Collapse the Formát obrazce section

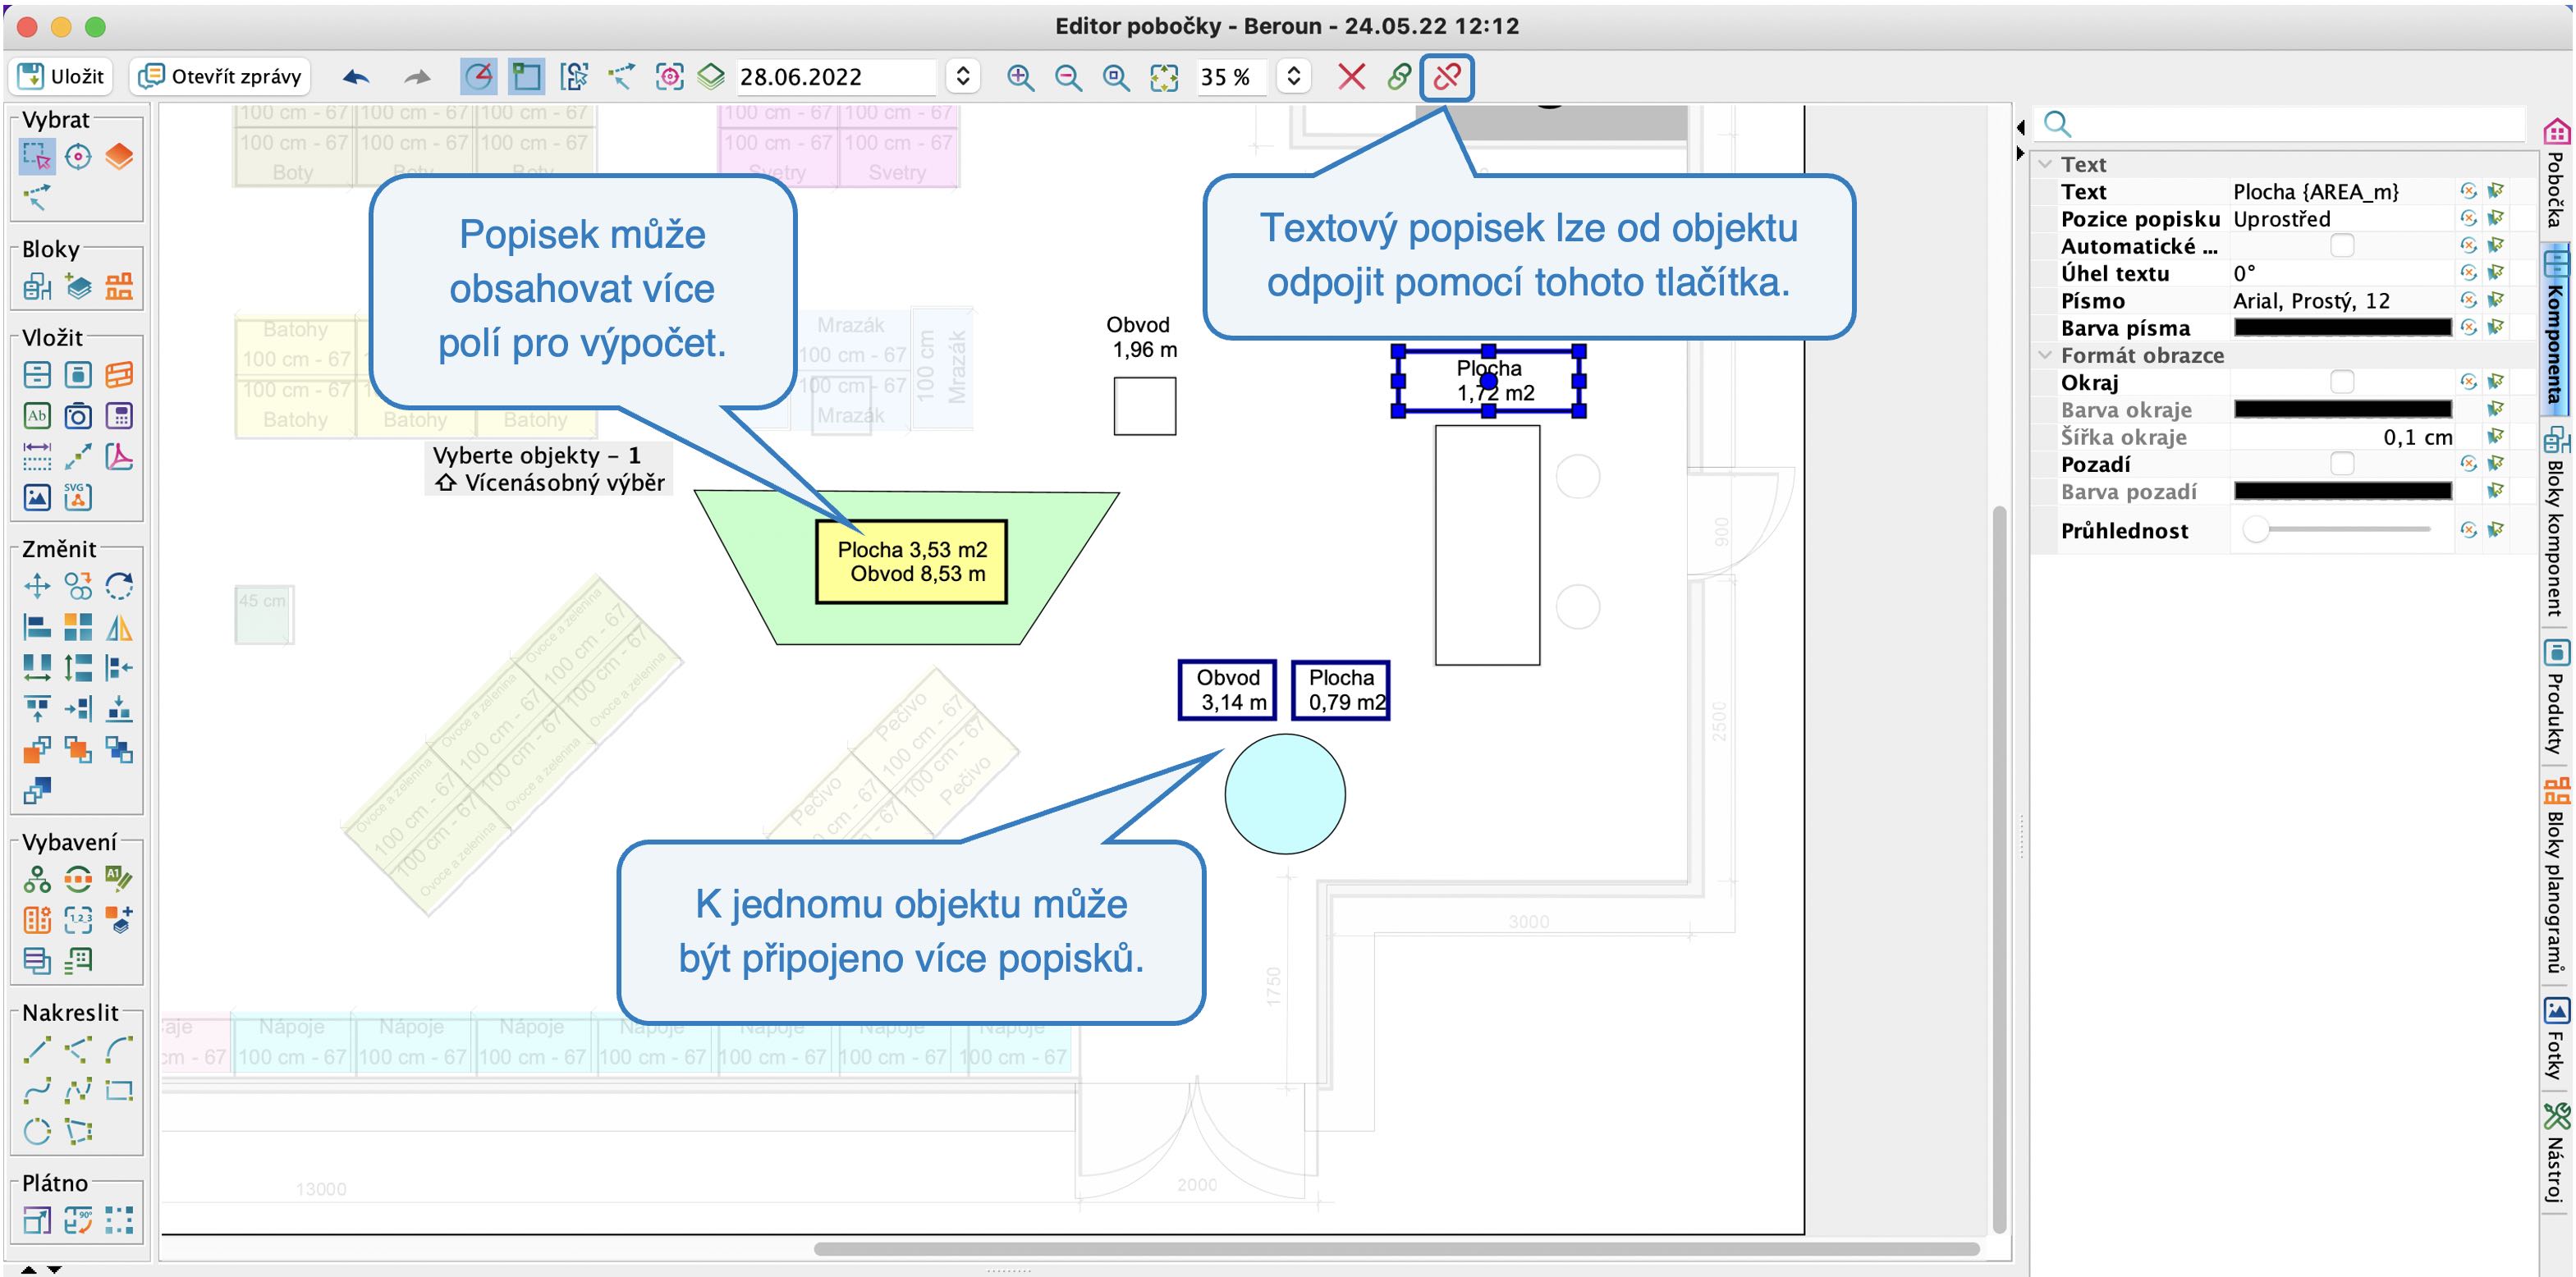(x=2046, y=355)
